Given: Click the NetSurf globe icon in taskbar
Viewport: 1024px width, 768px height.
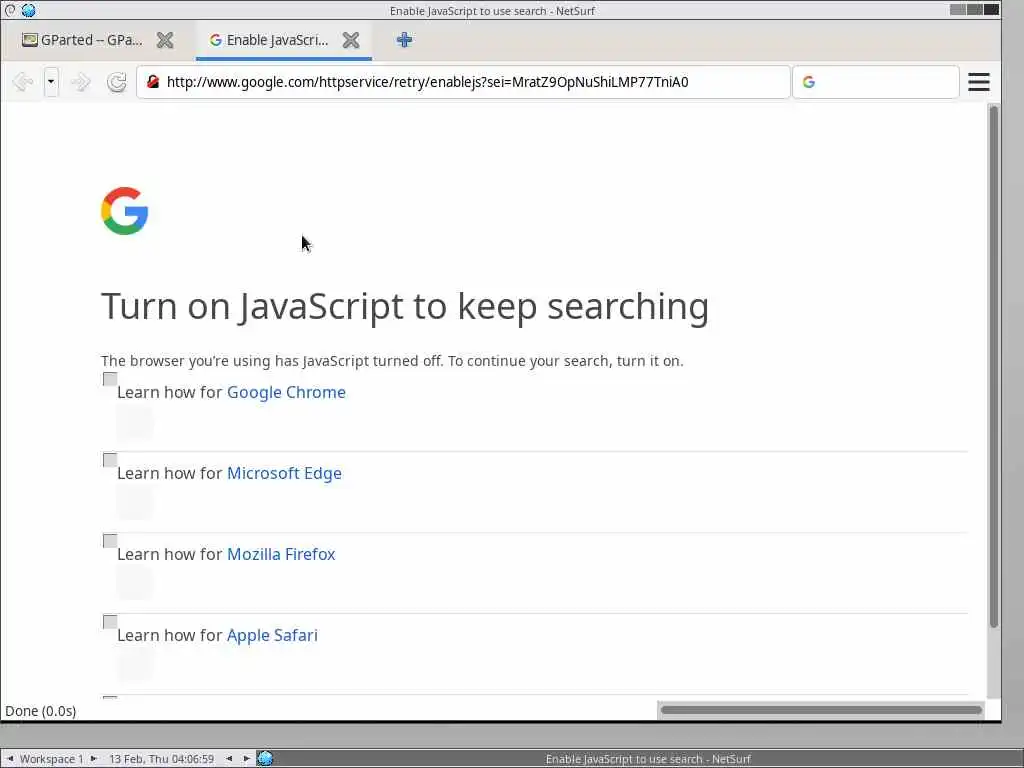Looking at the screenshot, I should (x=265, y=758).
